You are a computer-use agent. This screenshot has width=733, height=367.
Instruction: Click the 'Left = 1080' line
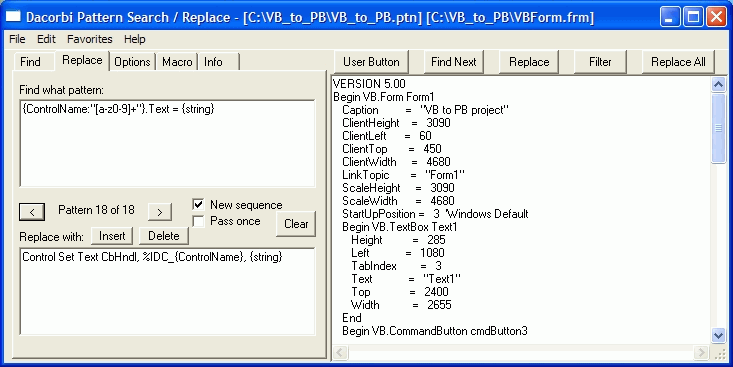(398, 253)
